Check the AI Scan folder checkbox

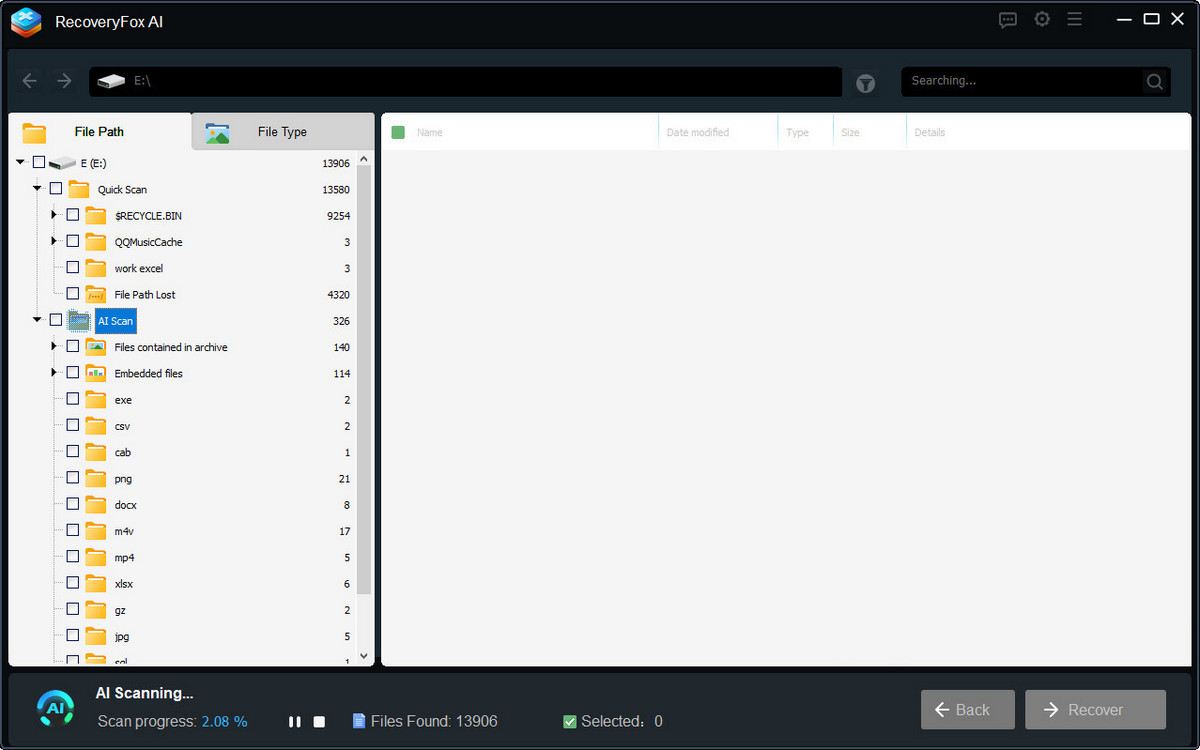point(55,320)
